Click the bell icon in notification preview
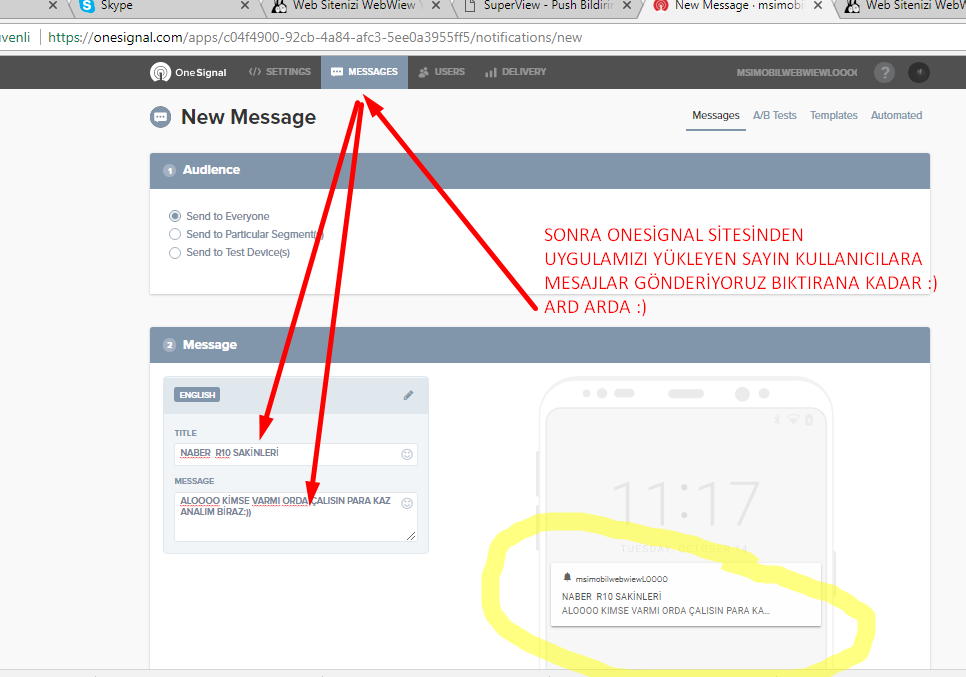This screenshot has width=966, height=677. (x=567, y=577)
